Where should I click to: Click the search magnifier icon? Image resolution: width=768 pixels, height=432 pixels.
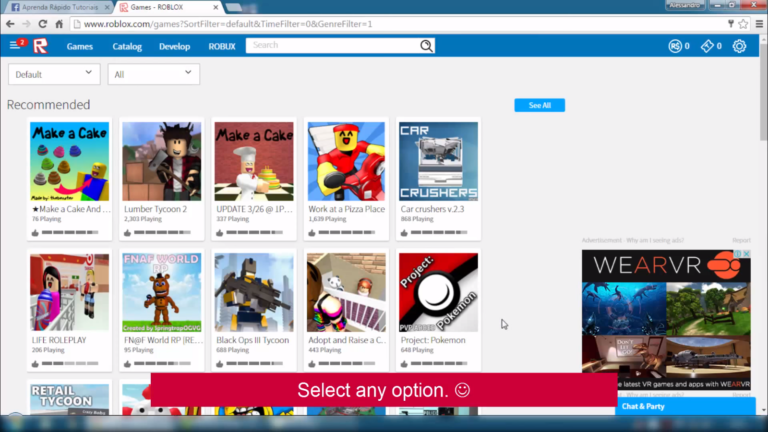[426, 46]
